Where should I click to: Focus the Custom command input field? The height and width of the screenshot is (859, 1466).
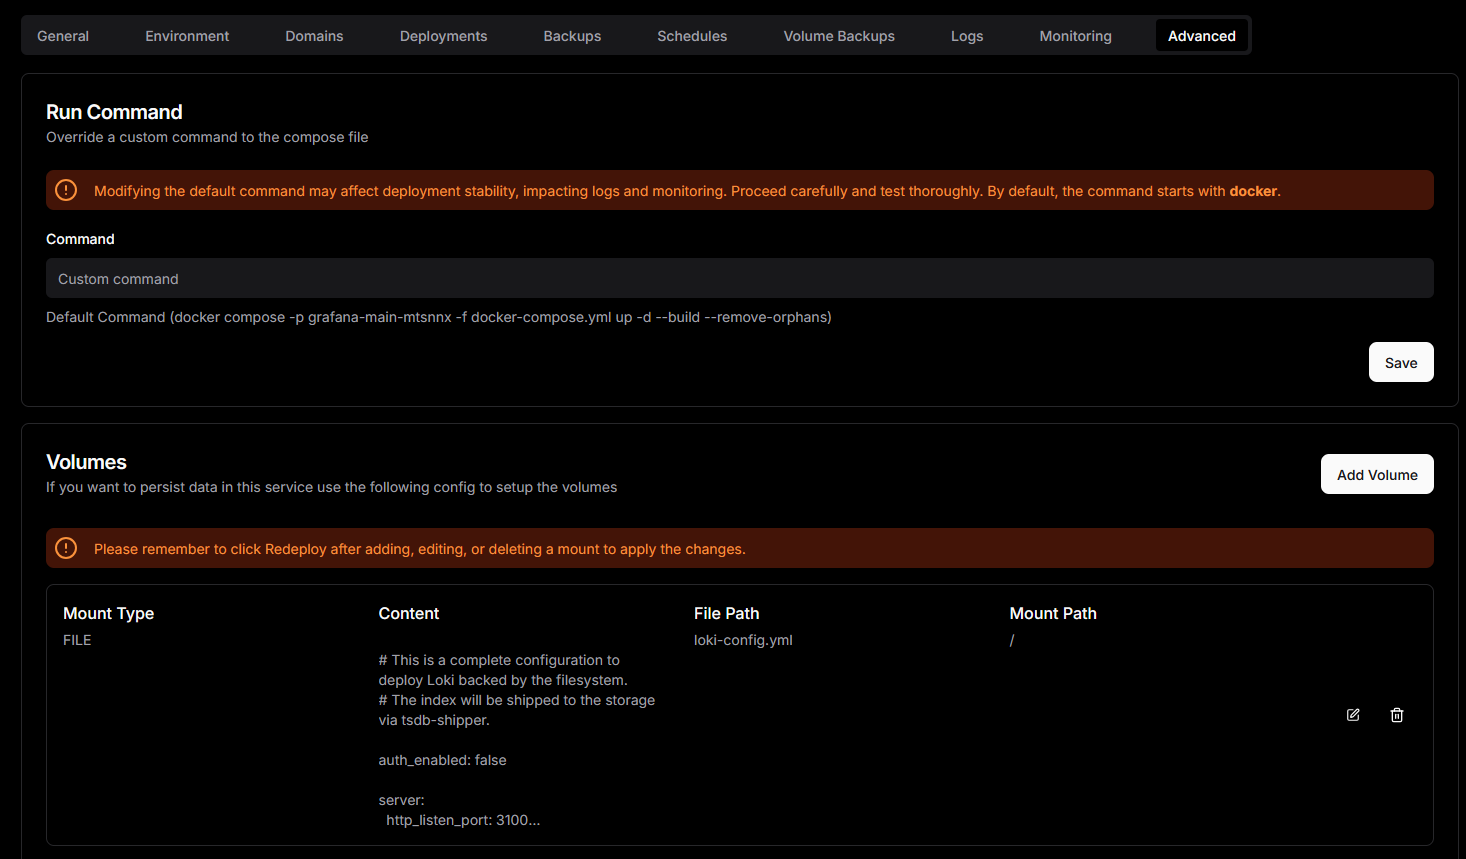pyautogui.click(x=739, y=278)
